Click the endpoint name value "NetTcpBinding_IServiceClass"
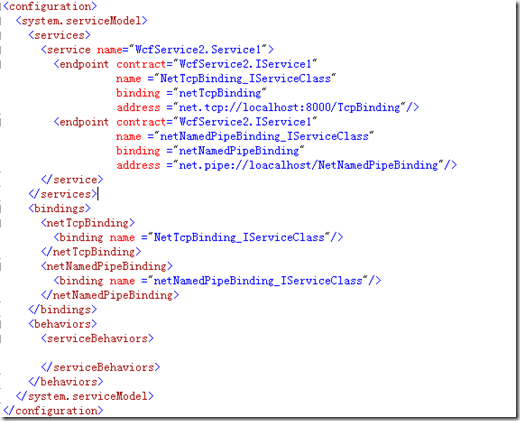 [245, 79]
